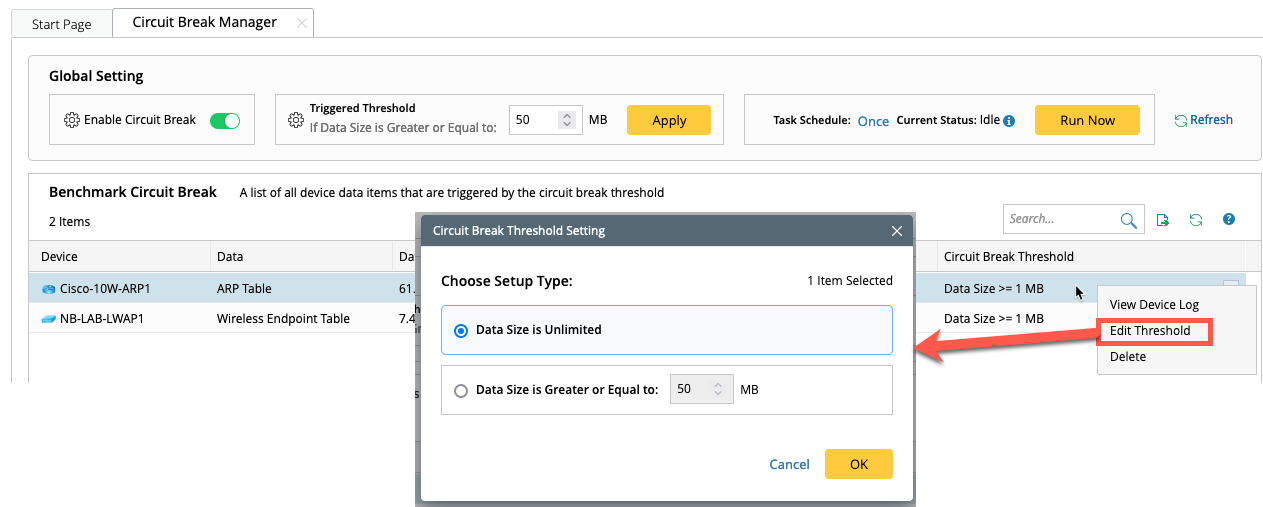This screenshot has width=1263, height=507.
Task: Click the gear icon beside Enable Circuit Break
Action: point(71,120)
